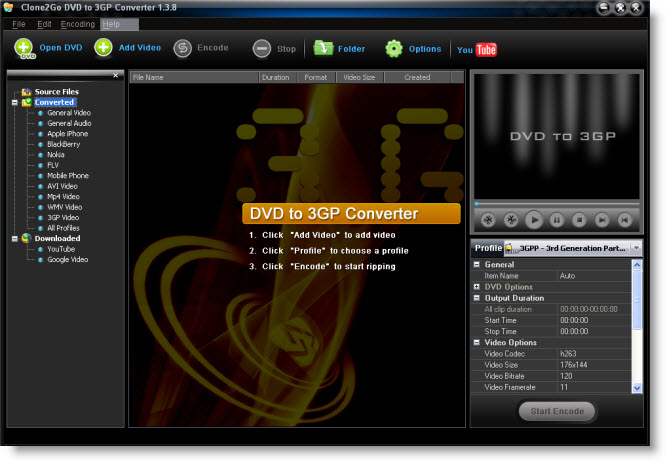The height and width of the screenshot is (462, 666).
Task: Select FLV in tree
Action: tap(53, 165)
